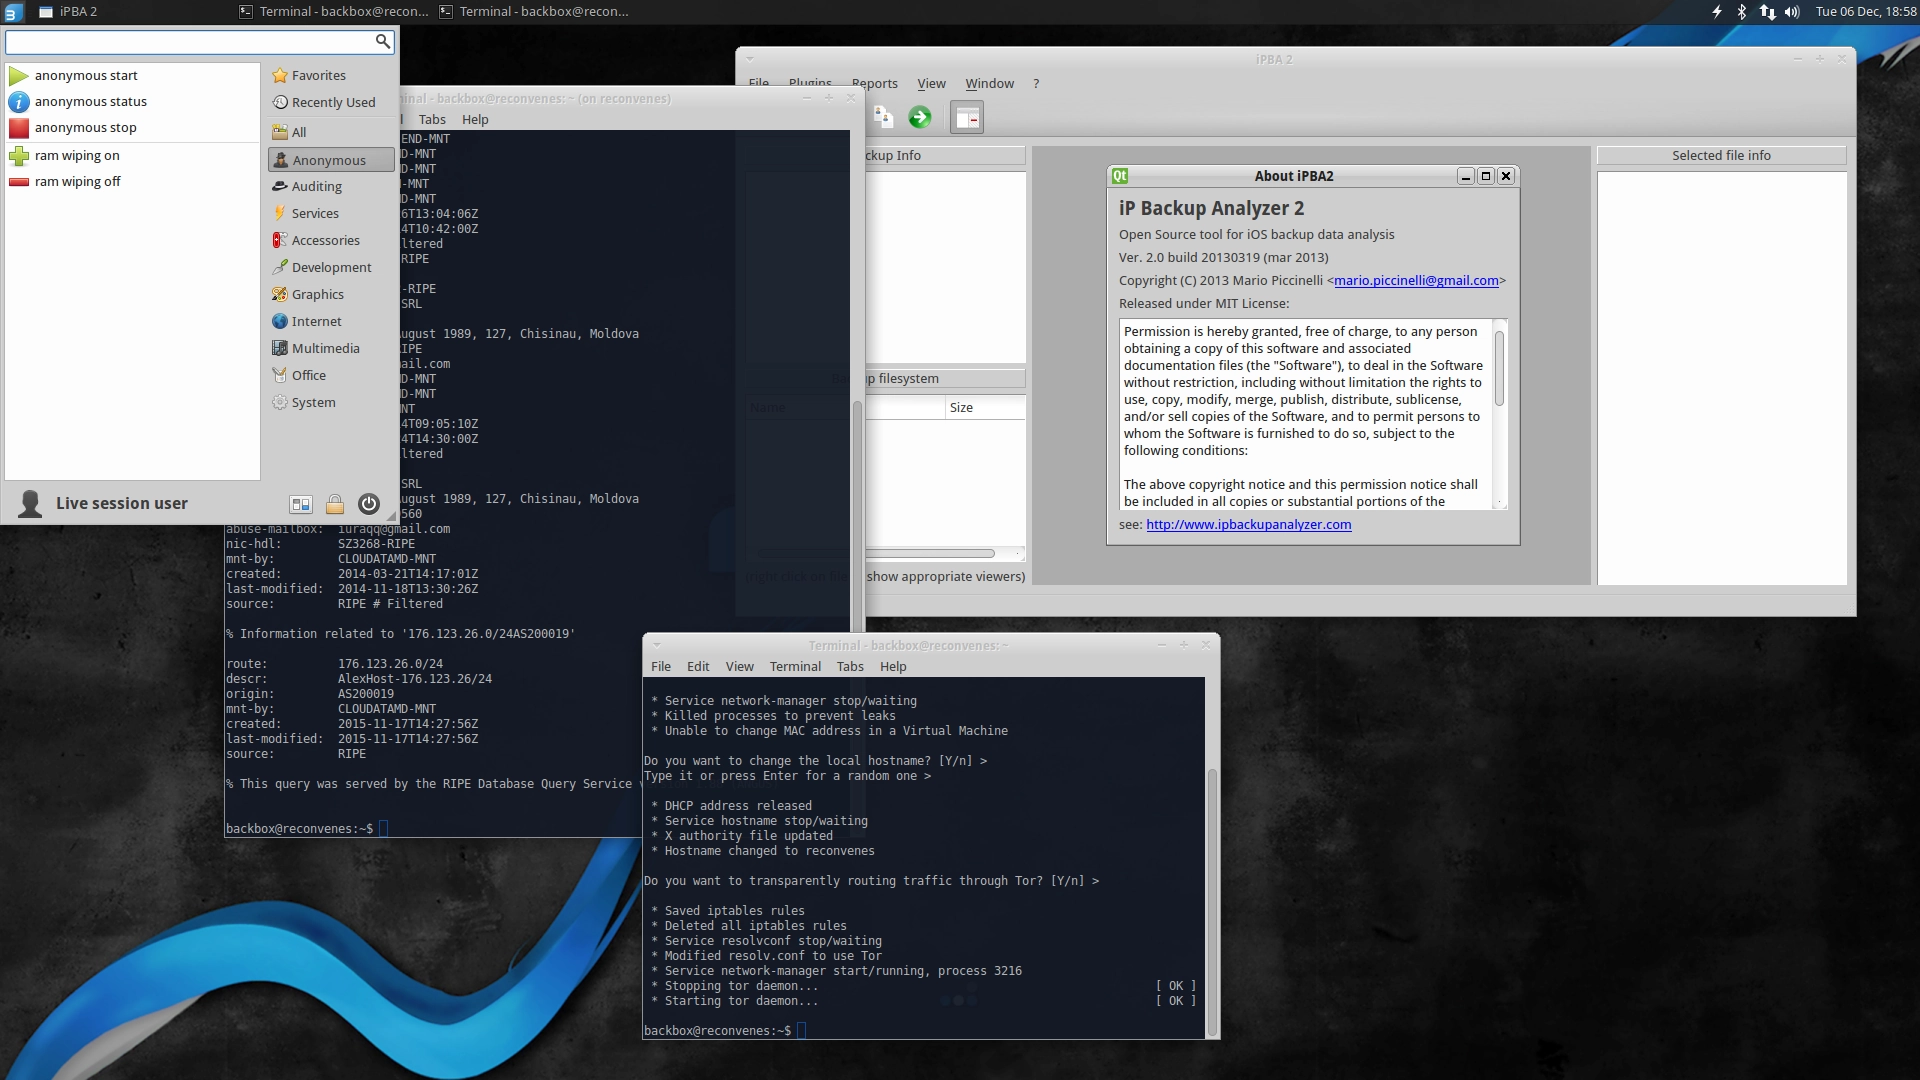Open www.ipbackupanalyzer.com link
The image size is (1920, 1080).
tap(1248, 524)
